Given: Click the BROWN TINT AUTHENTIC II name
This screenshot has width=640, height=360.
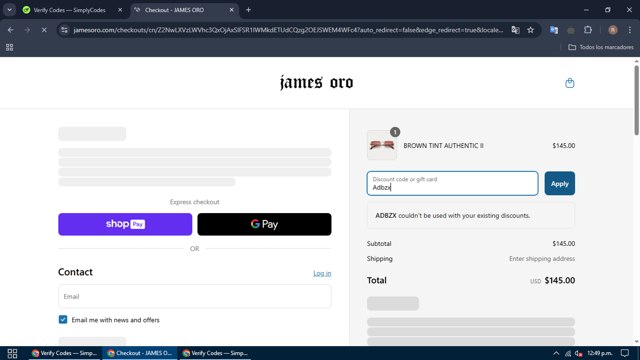Looking at the screenshot, I should pos(443,146).
